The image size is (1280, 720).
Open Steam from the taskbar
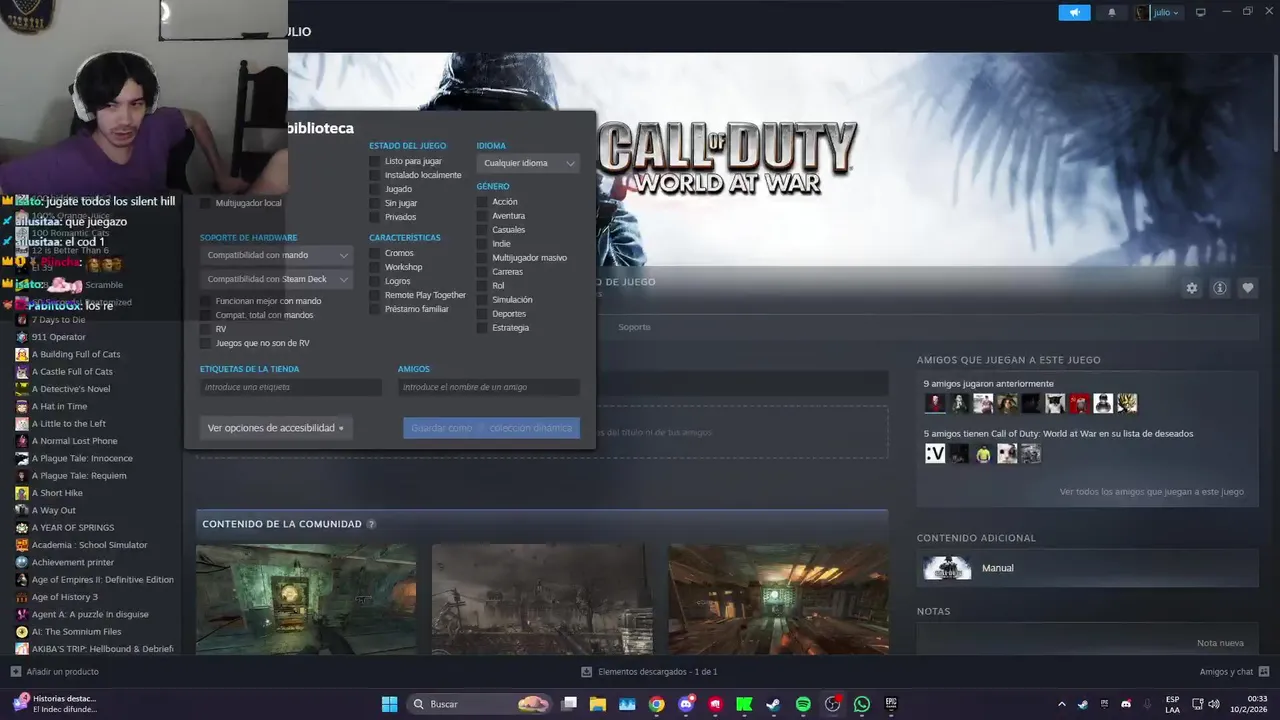pos(773,704)
